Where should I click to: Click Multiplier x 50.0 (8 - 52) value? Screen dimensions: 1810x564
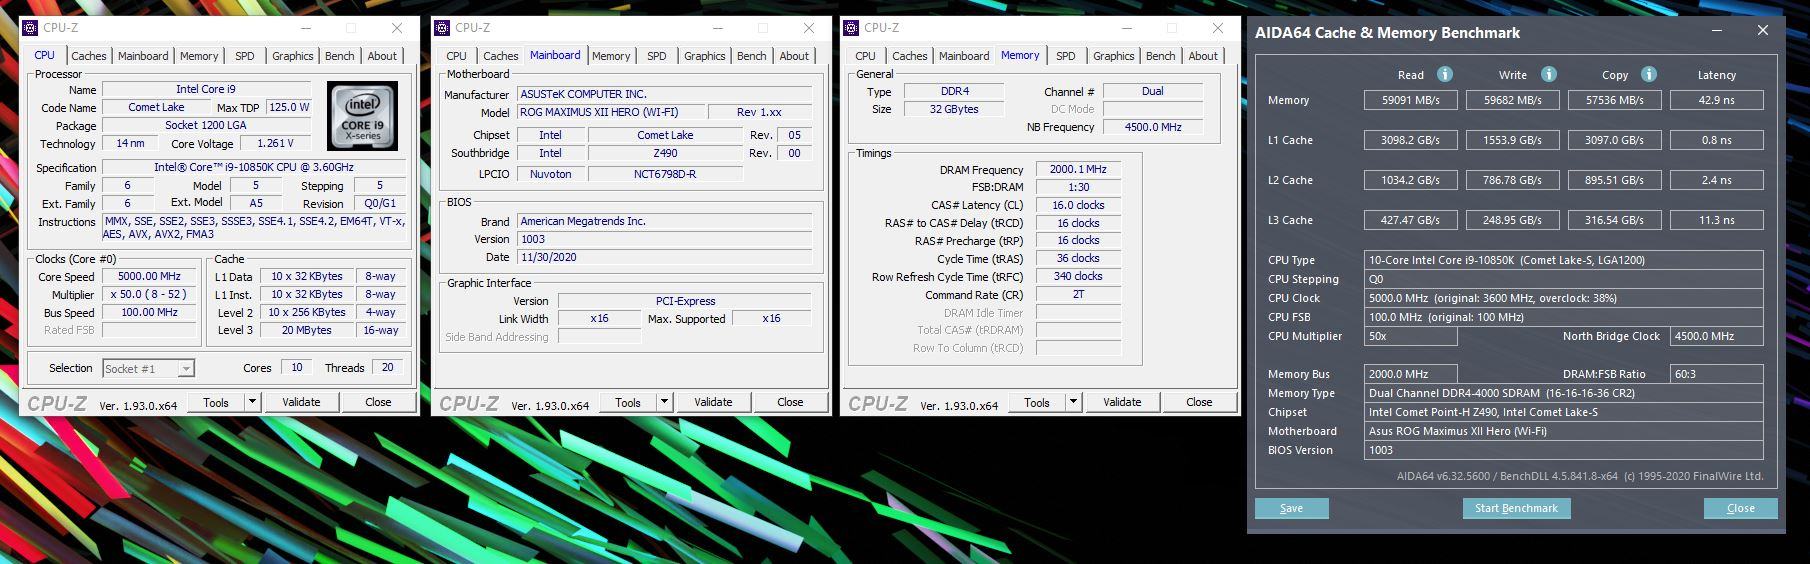pos(150,295)
